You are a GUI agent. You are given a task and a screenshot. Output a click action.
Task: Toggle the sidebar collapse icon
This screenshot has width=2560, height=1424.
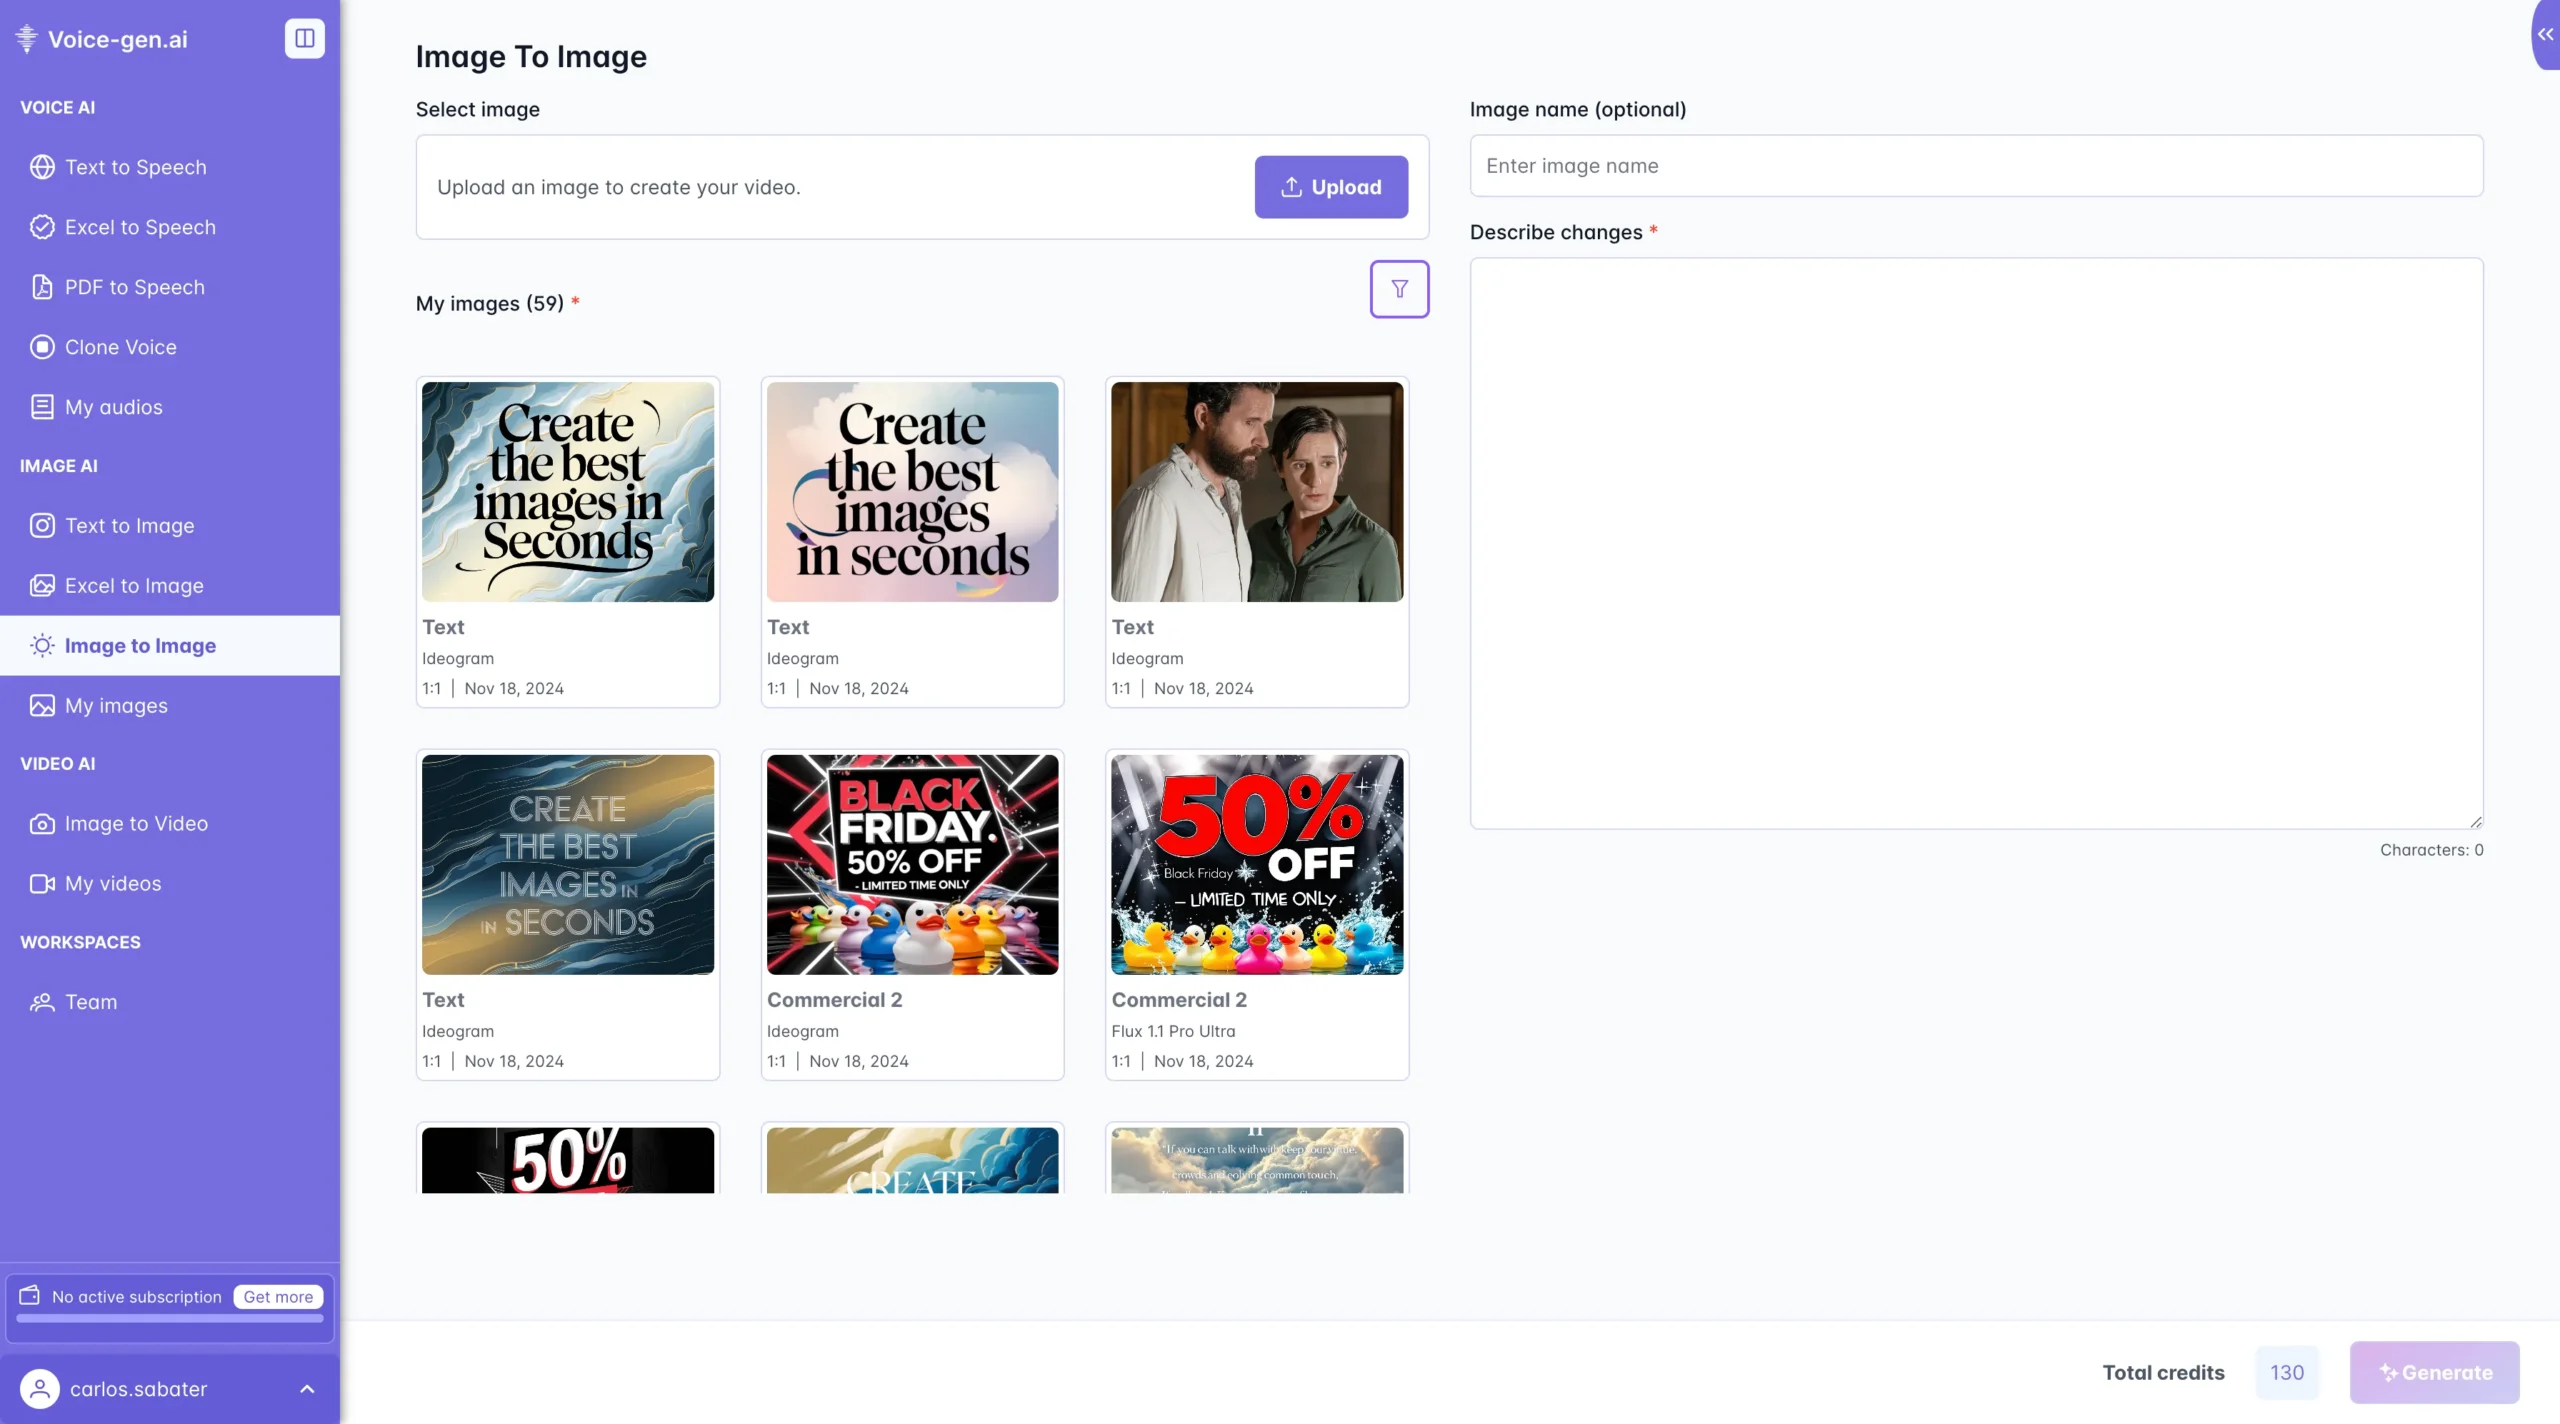pyautogui.click(x=304, y=38)
